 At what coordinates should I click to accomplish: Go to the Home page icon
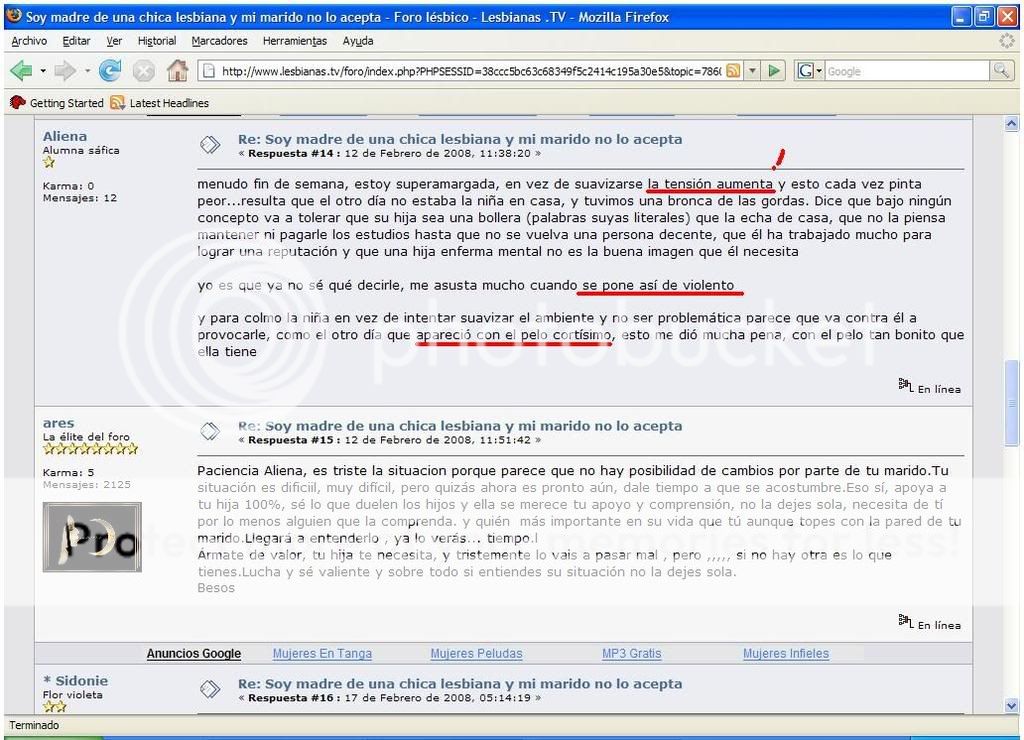coord(177,71)
